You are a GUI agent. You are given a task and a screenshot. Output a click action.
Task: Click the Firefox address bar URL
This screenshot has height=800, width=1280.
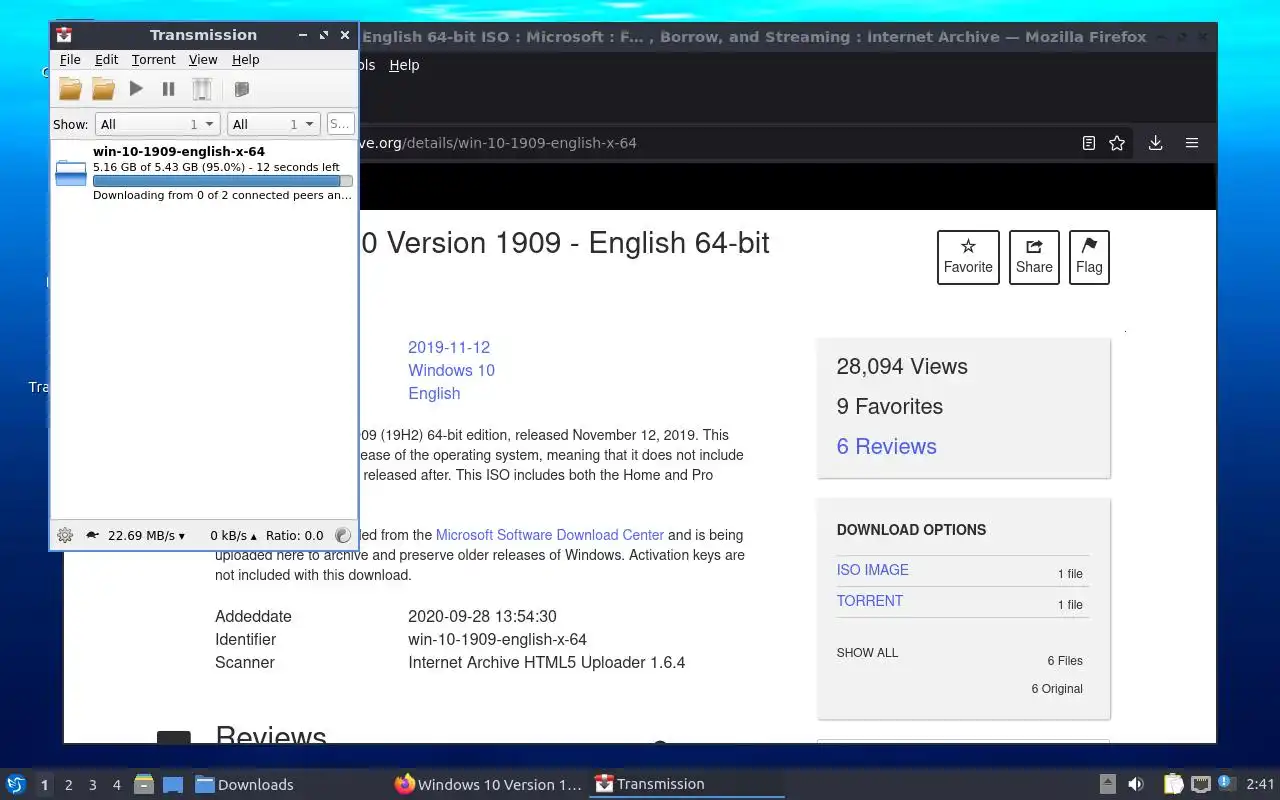point(497,143)
